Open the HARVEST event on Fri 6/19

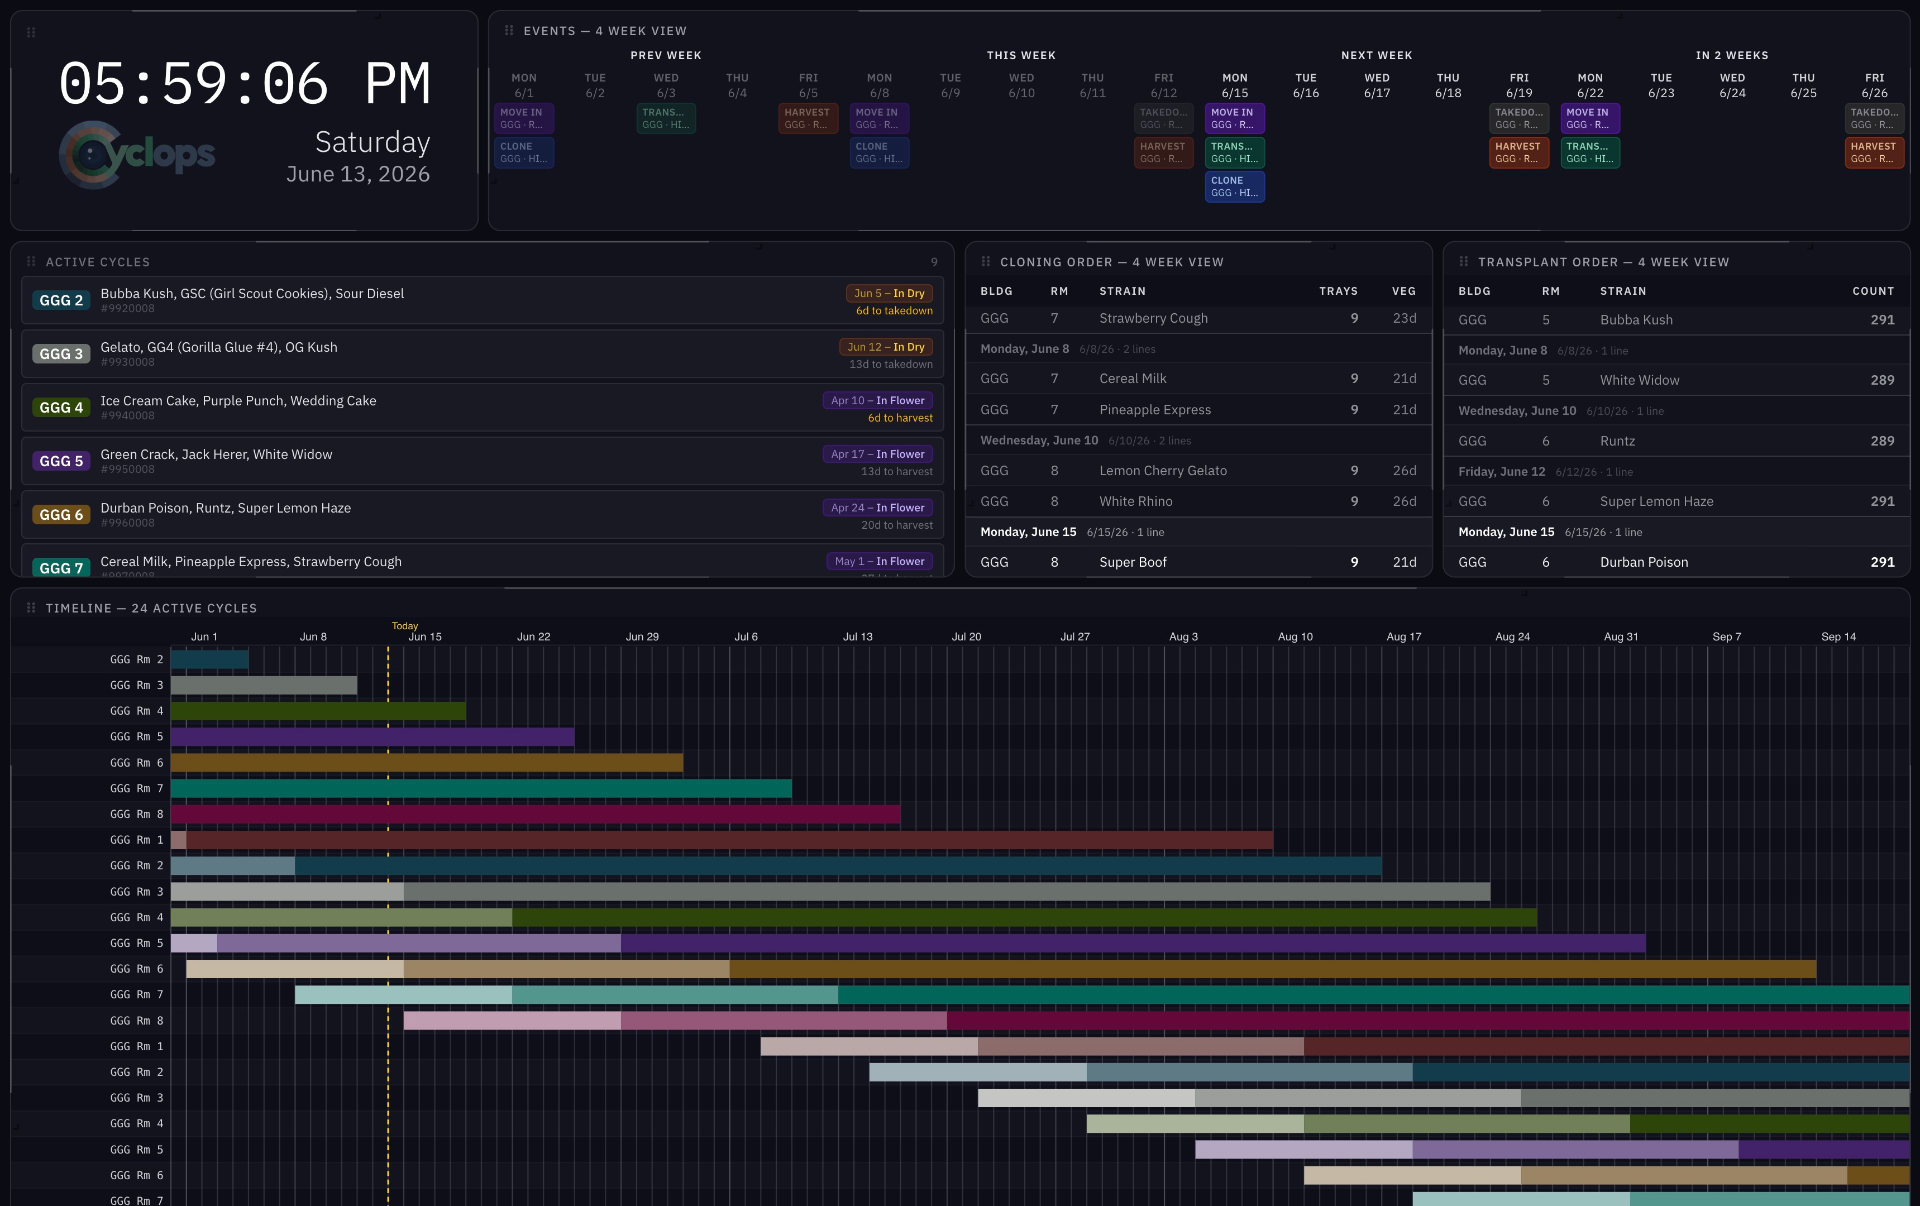[x=1519, y=153]
